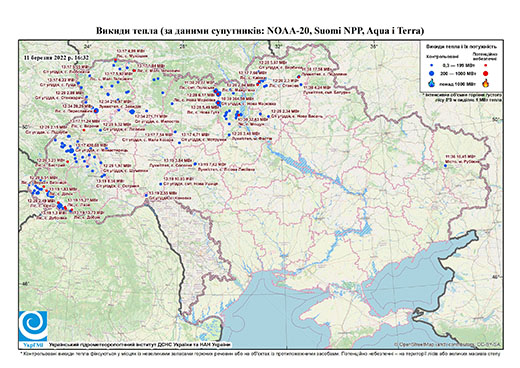Click the red hotspot dot near Бистрий
This screenshot has width=520, height=368.
[x=67, y=162]
